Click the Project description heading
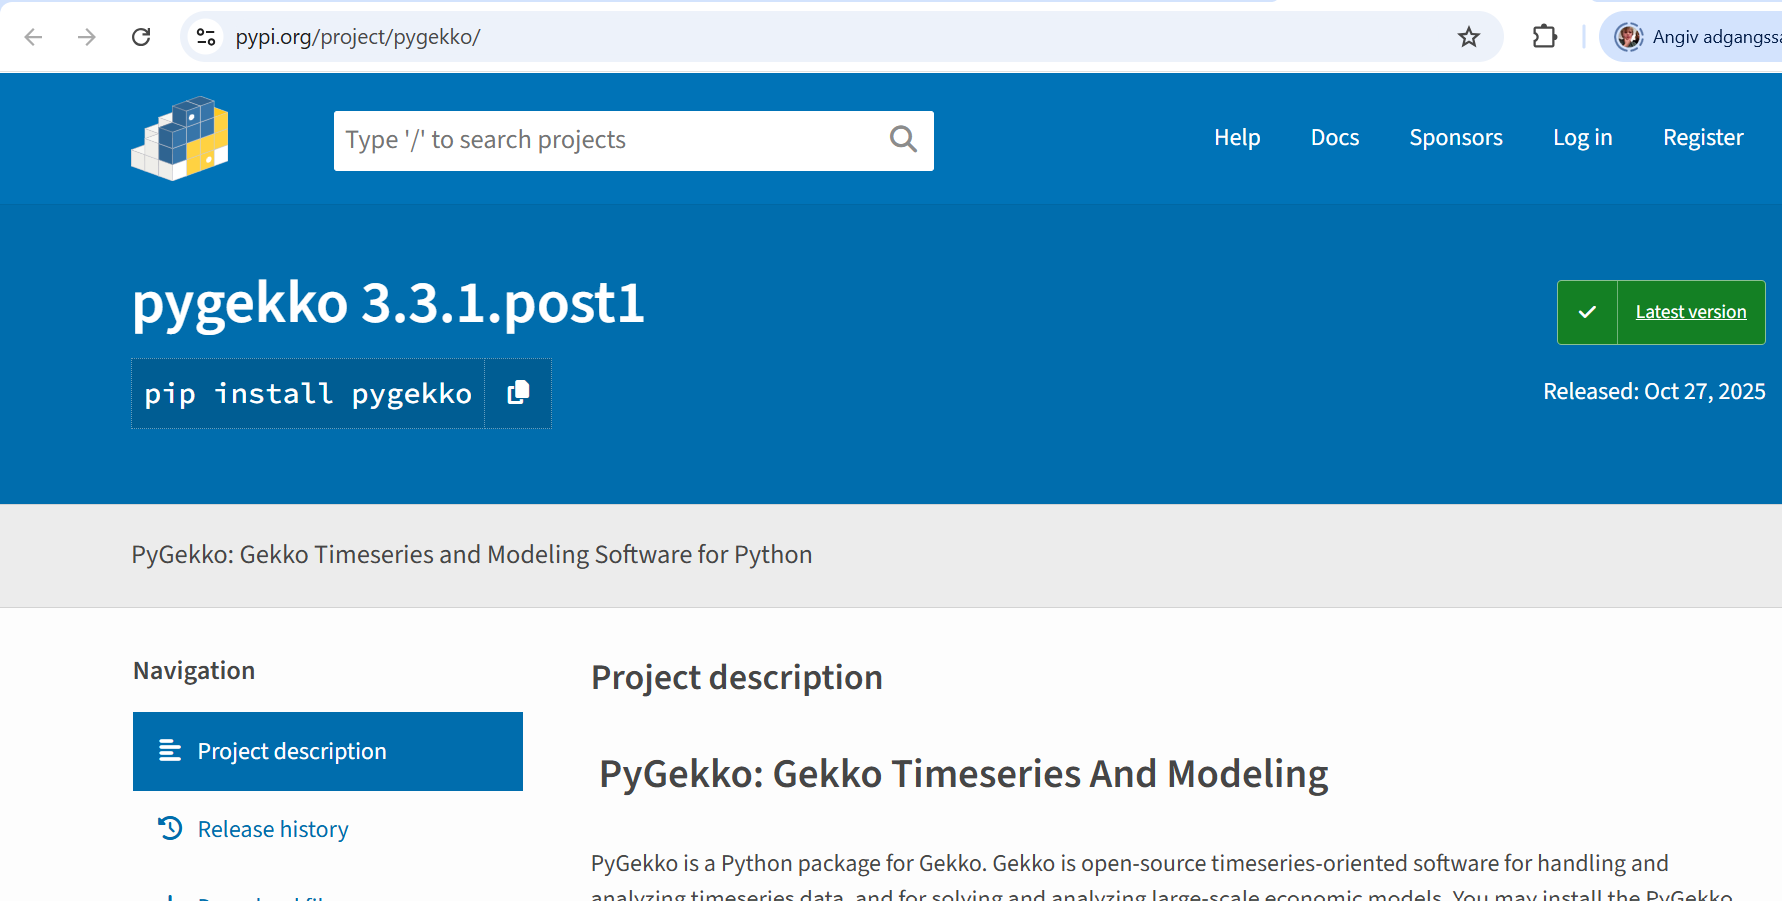This screenshot has width=1782, height=901. click(737, 678)
